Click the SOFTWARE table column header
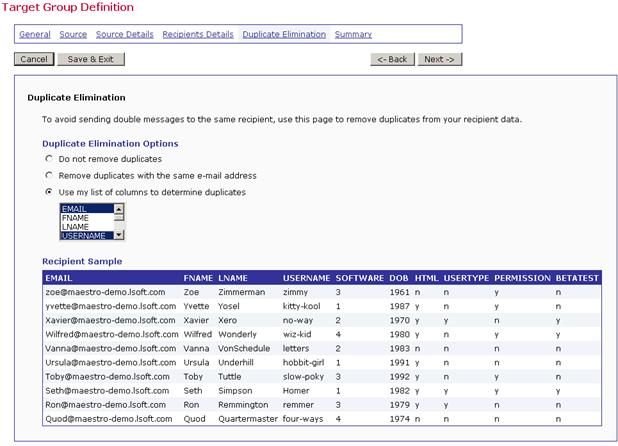 coord(359,278)
